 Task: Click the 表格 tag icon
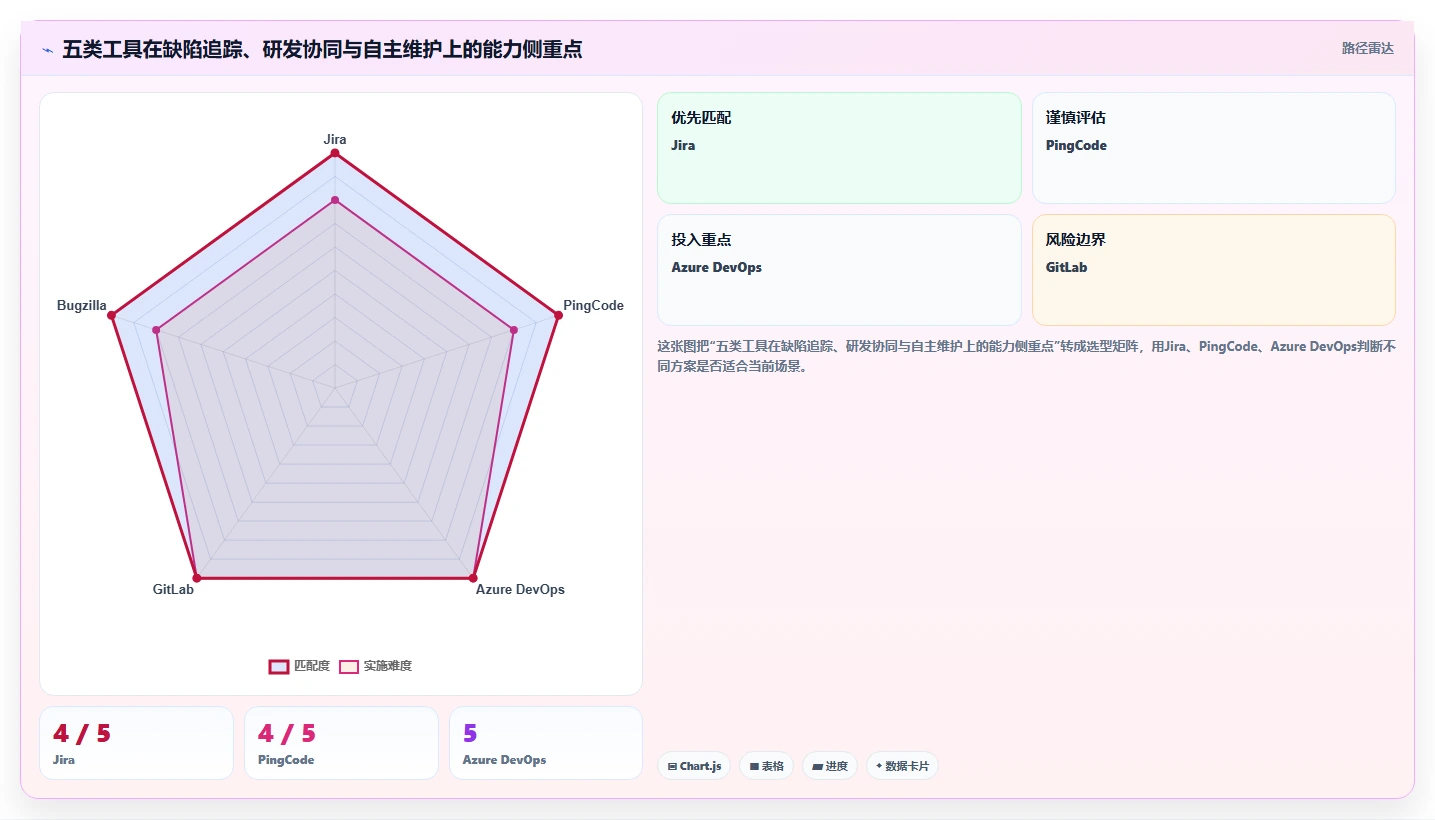click(x=754, y=766)
